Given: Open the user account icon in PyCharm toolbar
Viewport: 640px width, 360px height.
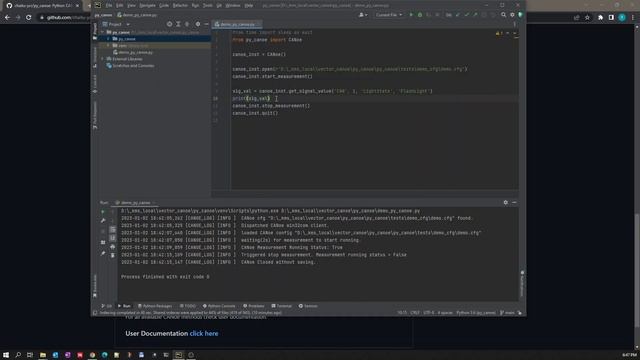Looking at the screenshot, I should [x=362, y=15].
